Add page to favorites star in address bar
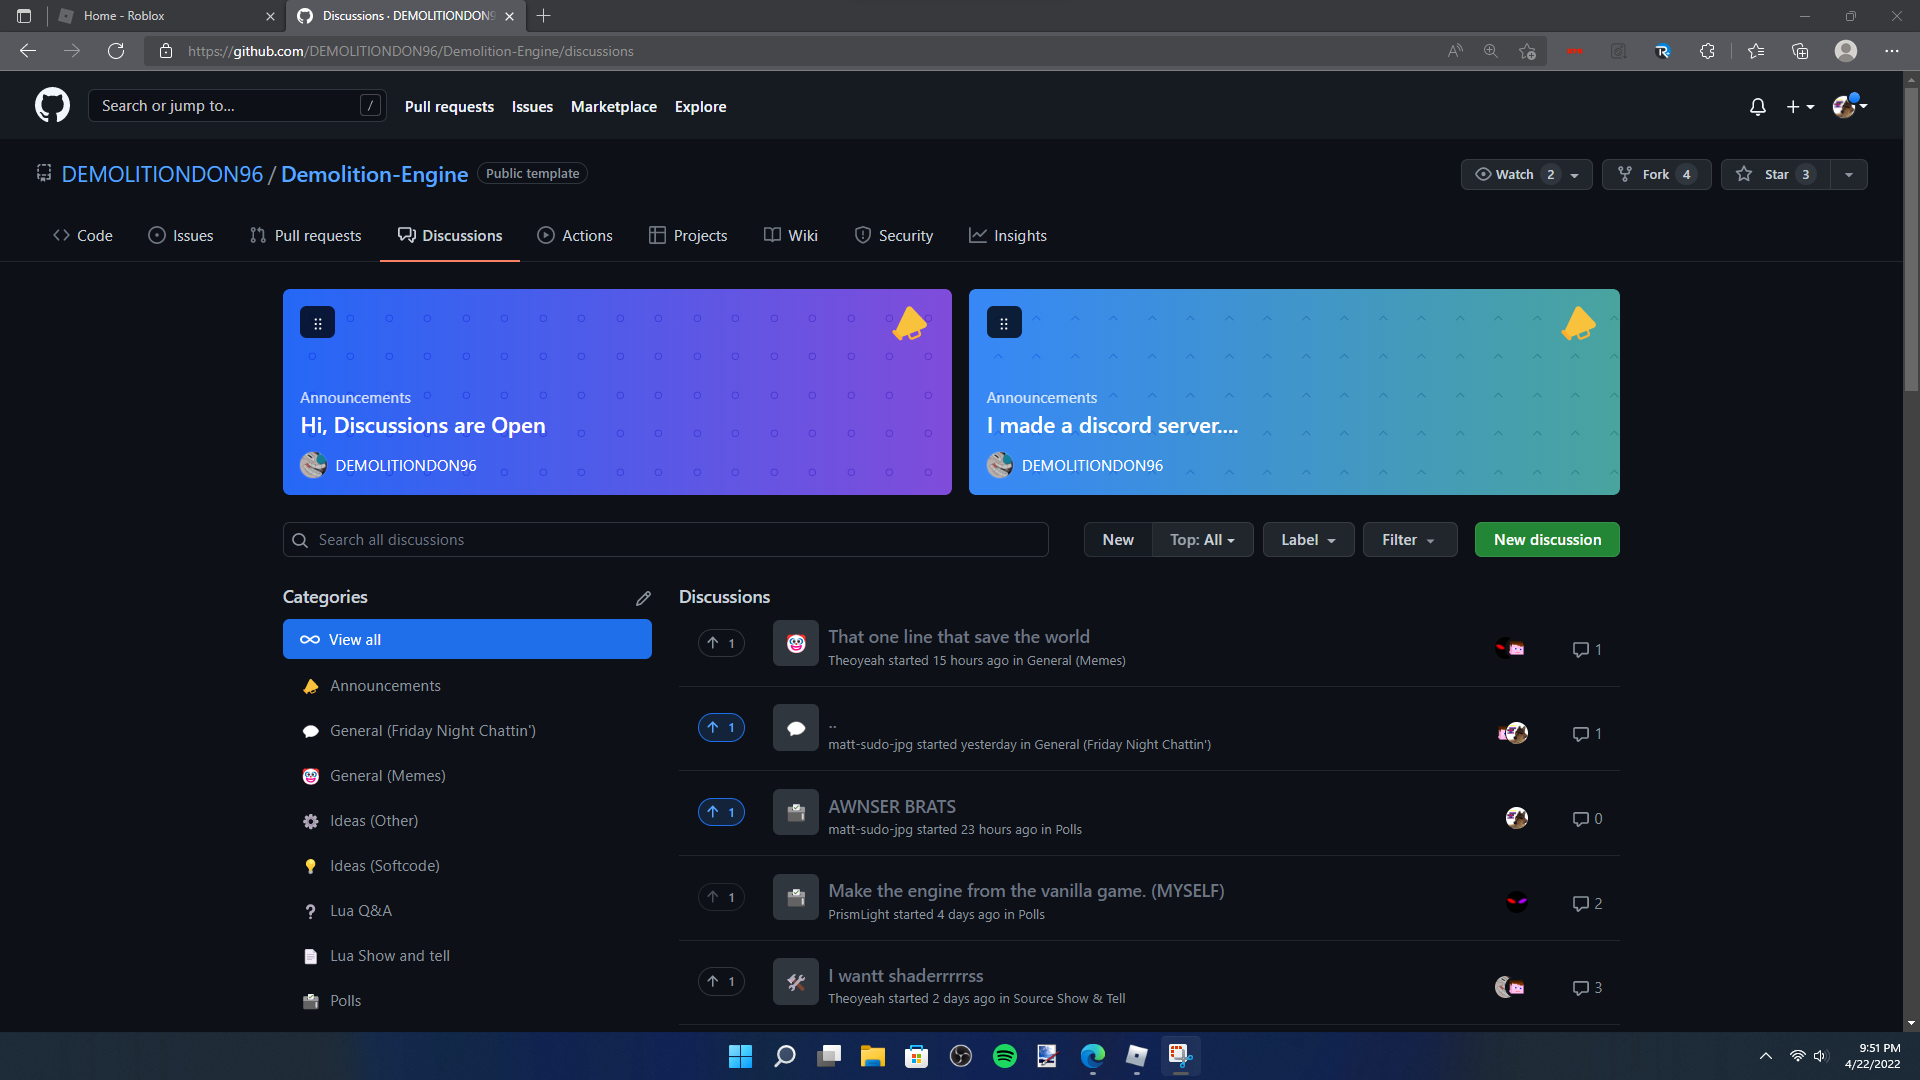 pos(1527,51)
